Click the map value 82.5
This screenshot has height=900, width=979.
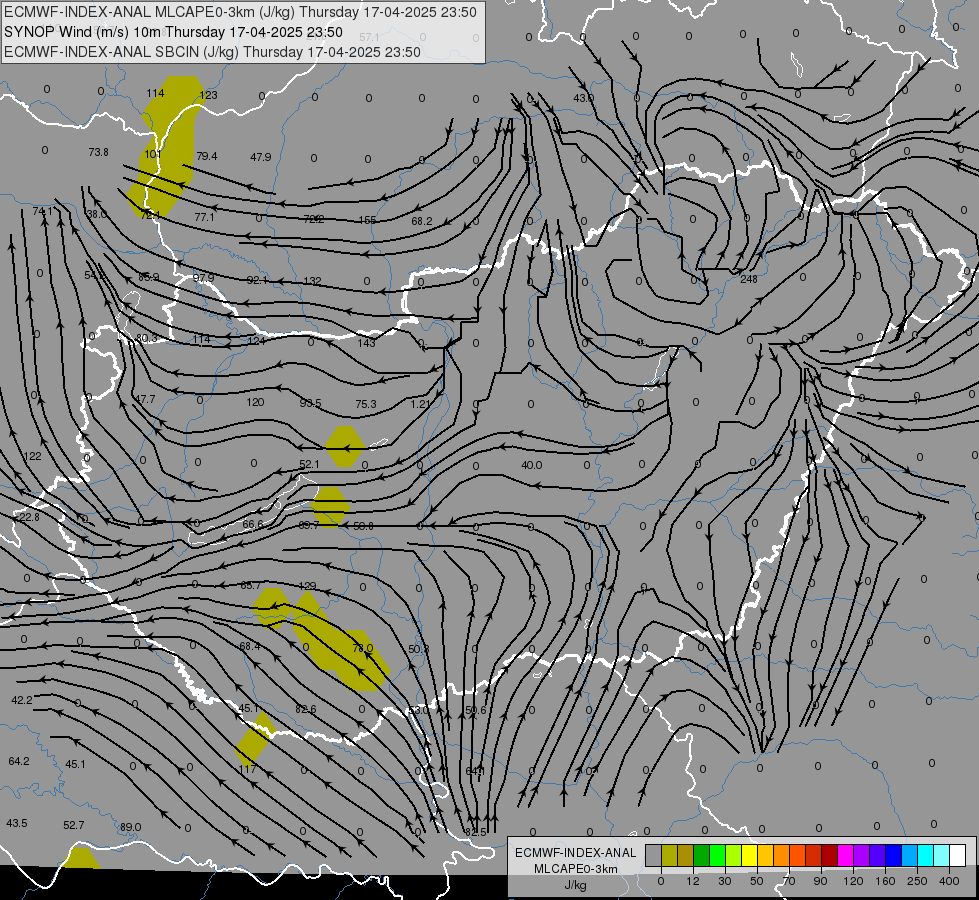pyautogui.click(x=475, y=832)
